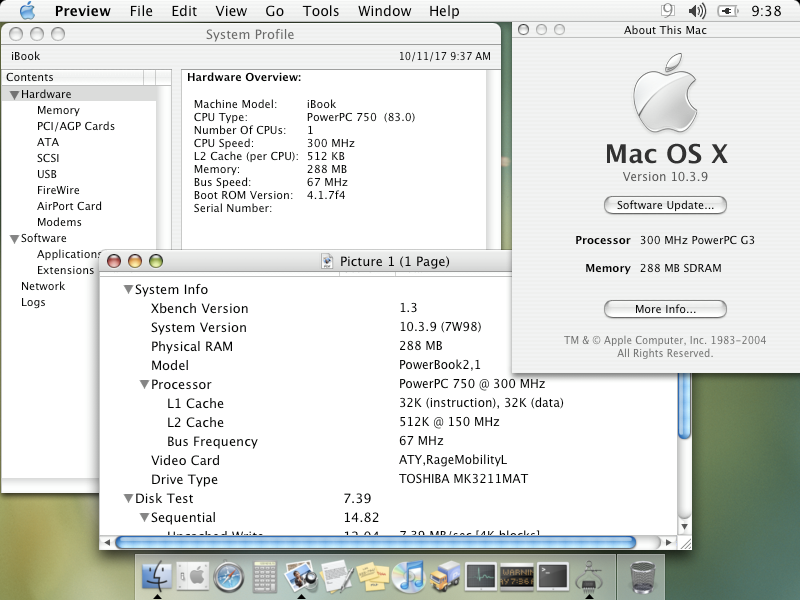Select Extensions under Software

coord(65,270)
